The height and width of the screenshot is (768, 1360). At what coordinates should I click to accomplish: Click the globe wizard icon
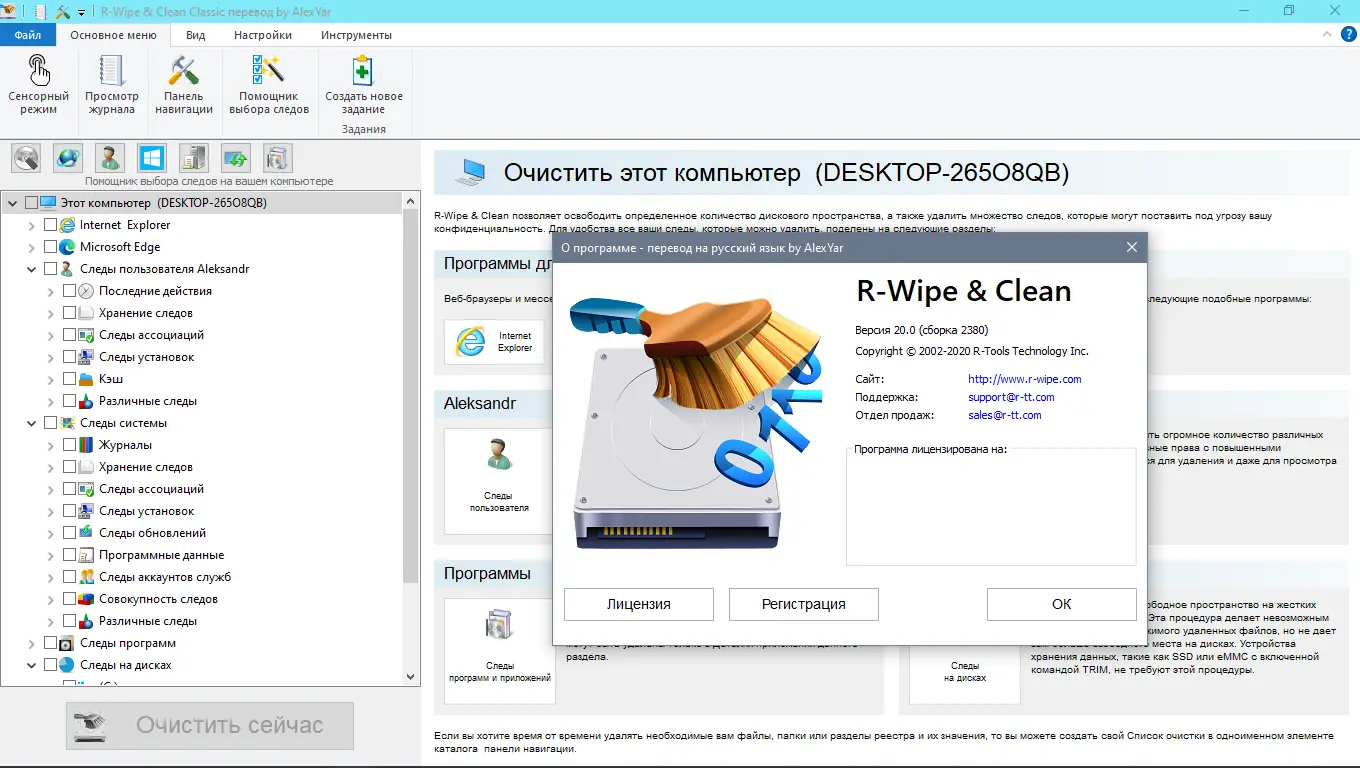pos(68,158)
